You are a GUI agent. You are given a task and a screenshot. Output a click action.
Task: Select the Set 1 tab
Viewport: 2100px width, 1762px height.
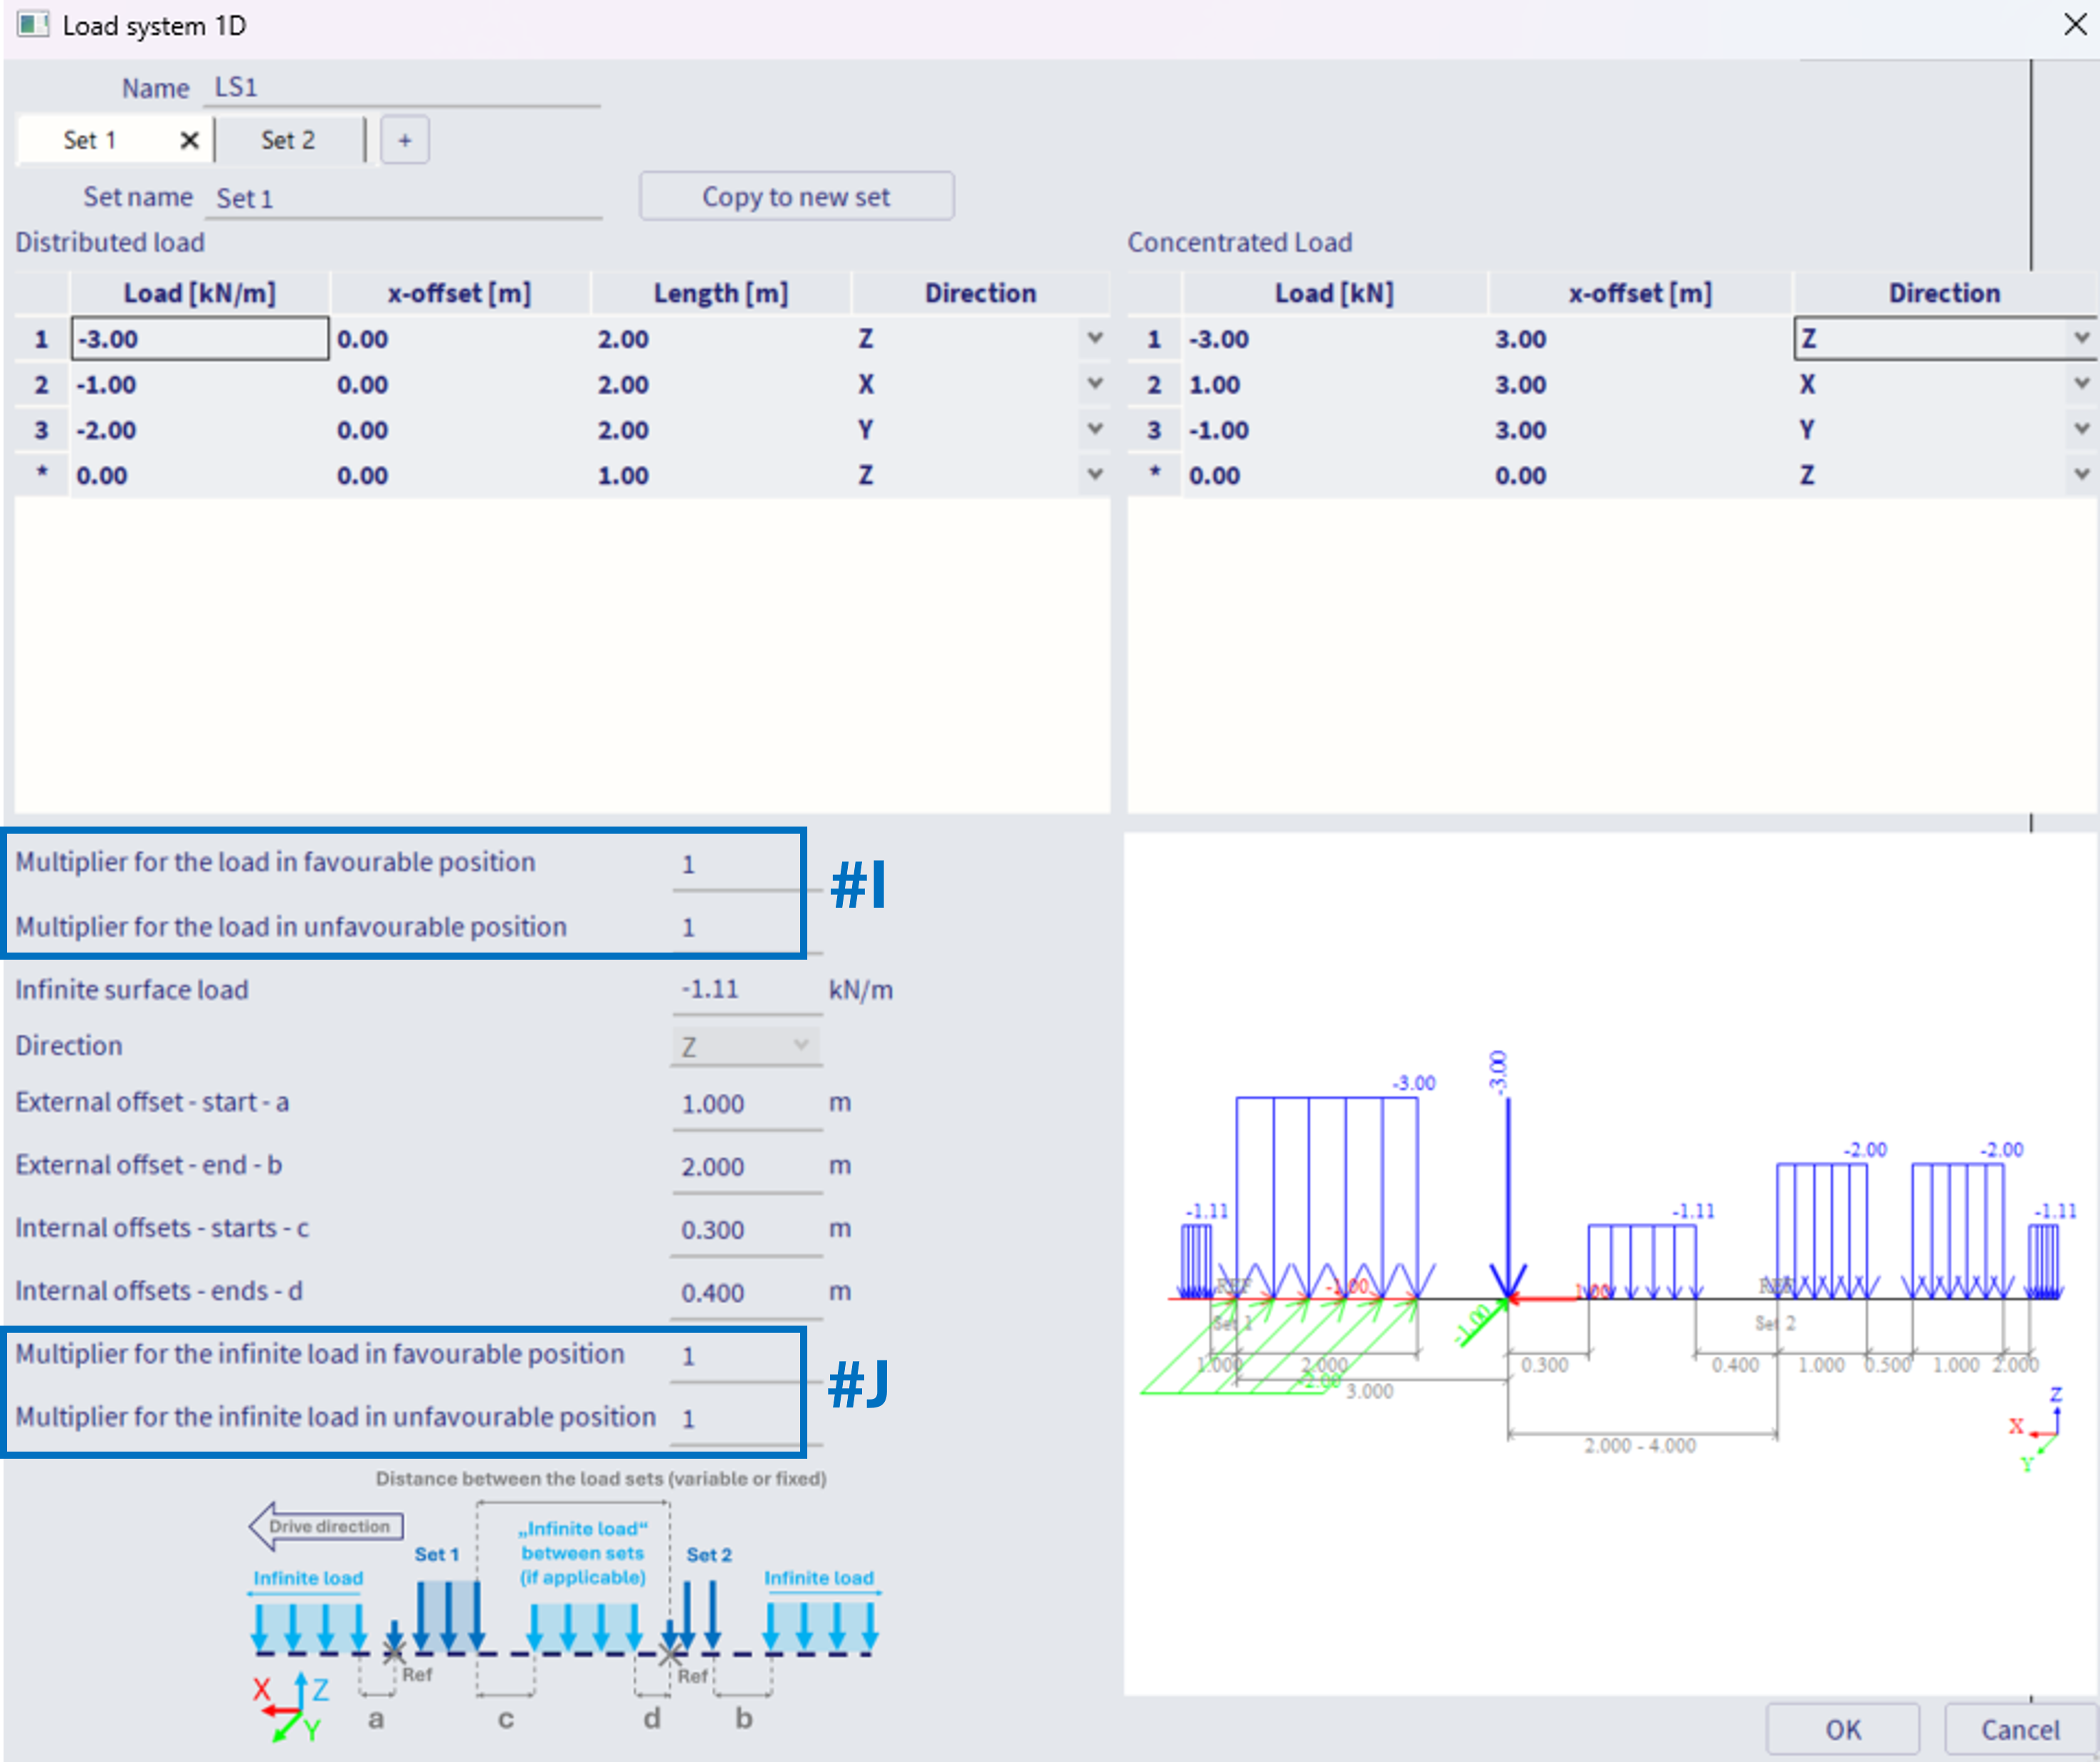coord(90,140)
